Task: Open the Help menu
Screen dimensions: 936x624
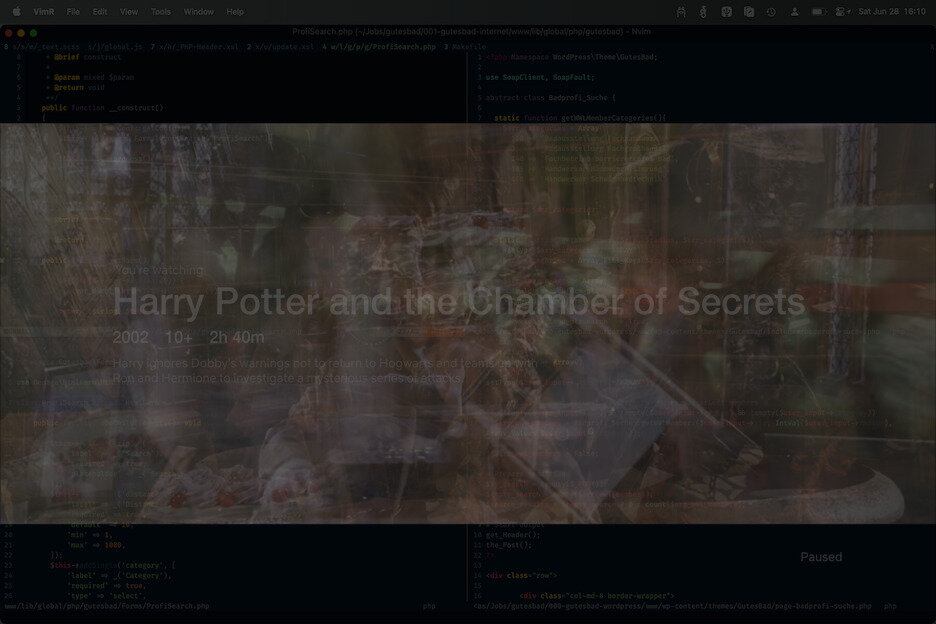Action: tap(235, 11)
